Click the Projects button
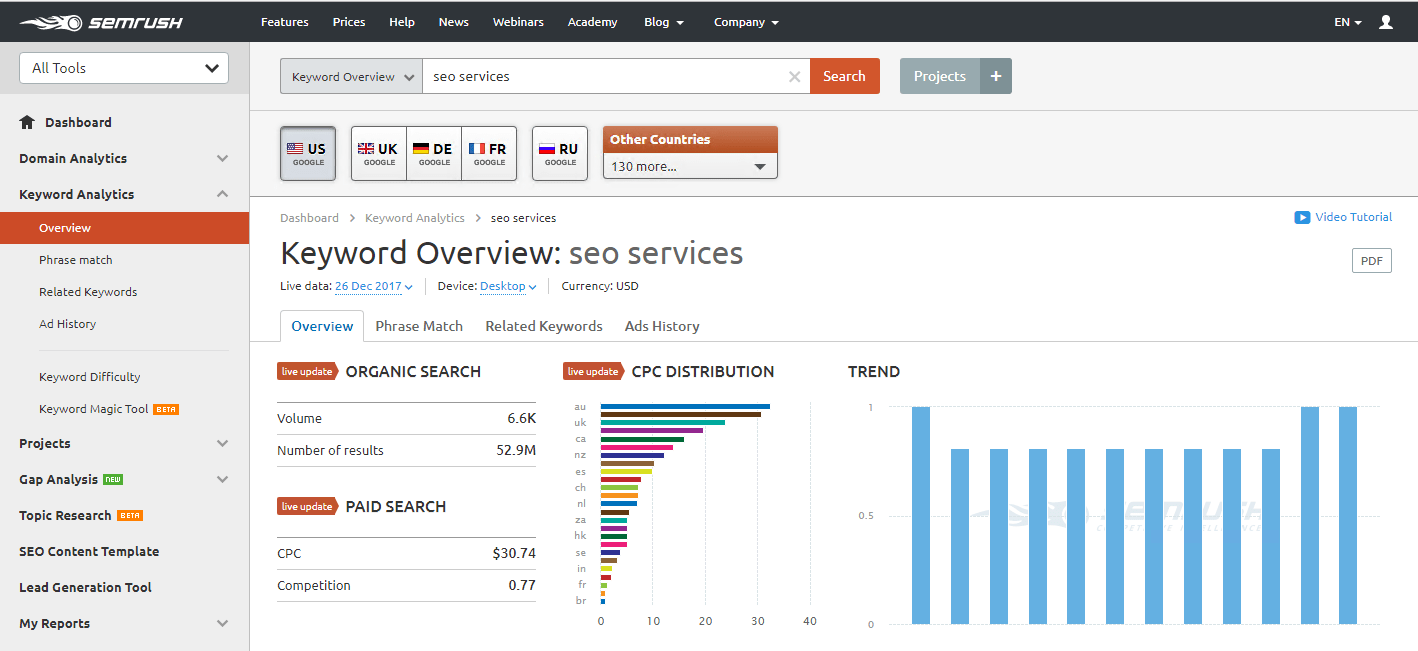Image resolution: width=1418 pixels, height=651 pixels. tap(940, 76)
